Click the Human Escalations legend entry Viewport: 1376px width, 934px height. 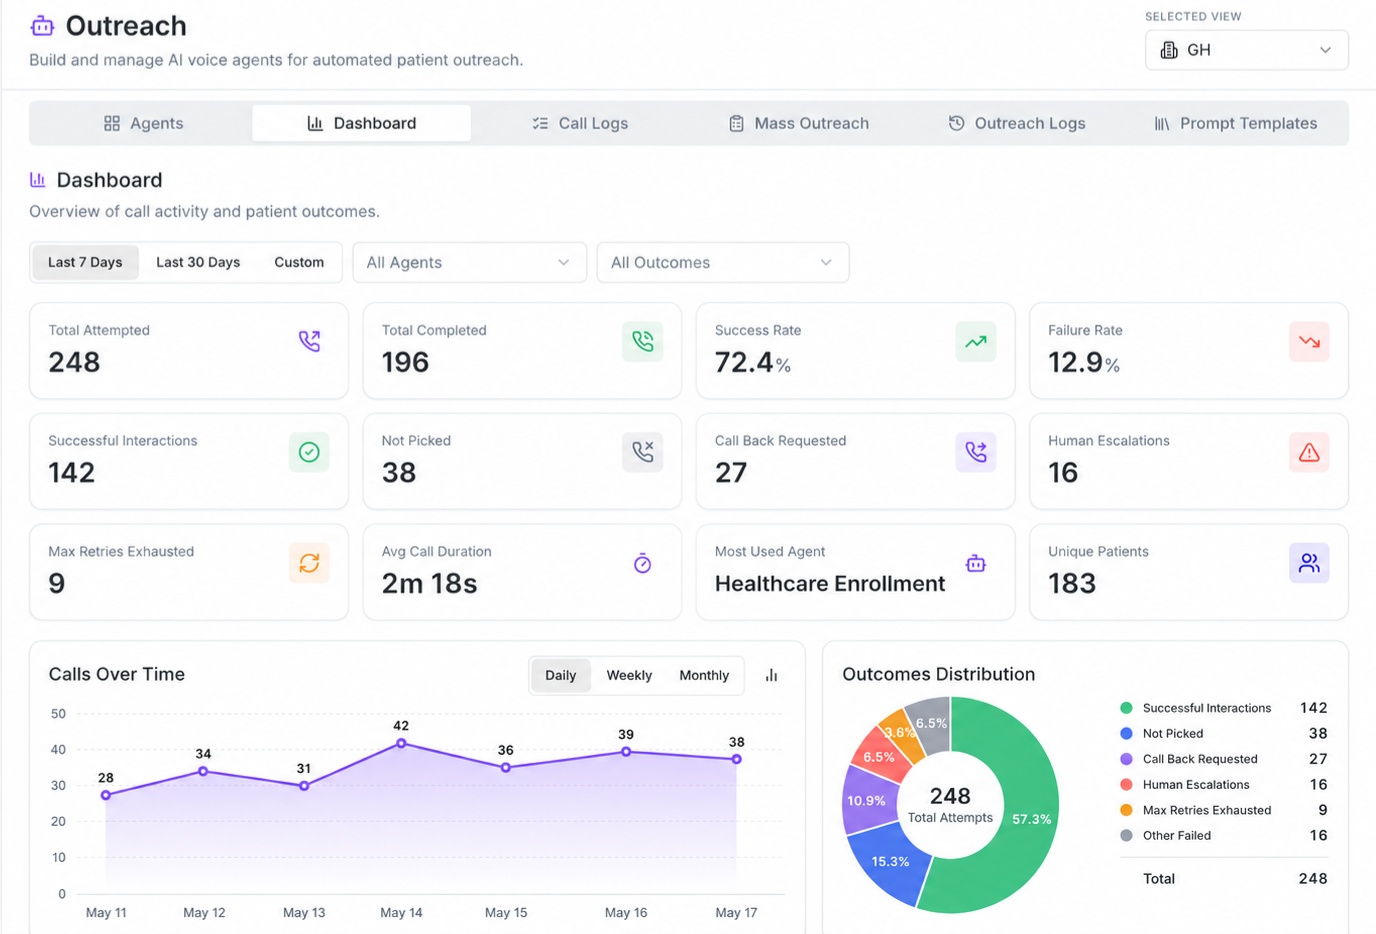point(1224,785)
